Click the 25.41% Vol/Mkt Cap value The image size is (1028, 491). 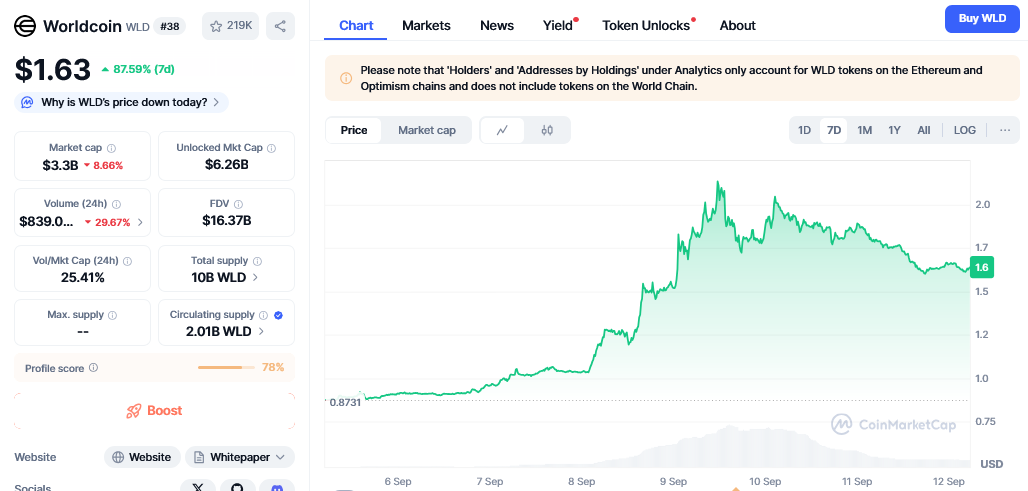tap(83, 277)
